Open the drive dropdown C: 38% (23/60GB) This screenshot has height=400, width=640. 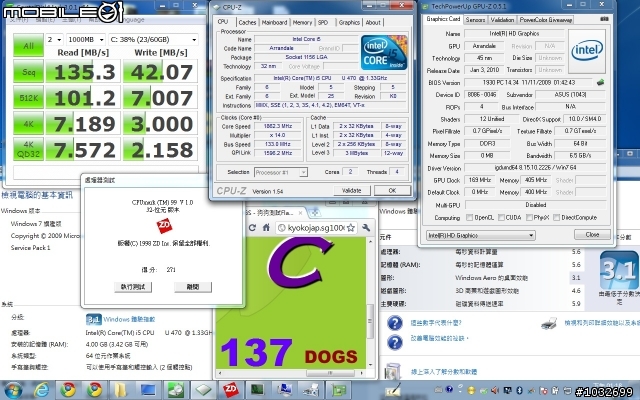[x=153, y=40]
